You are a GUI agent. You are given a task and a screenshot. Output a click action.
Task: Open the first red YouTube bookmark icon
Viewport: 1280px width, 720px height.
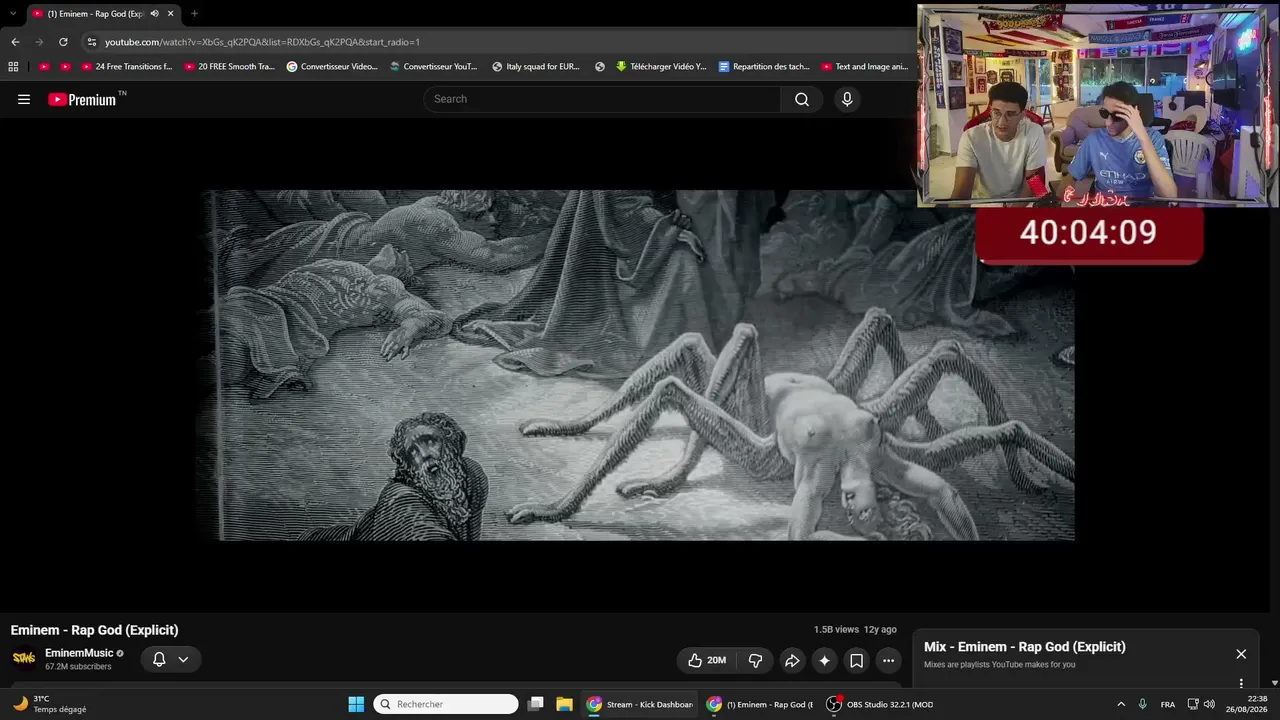pyautogui.click(x=44, y=67)
